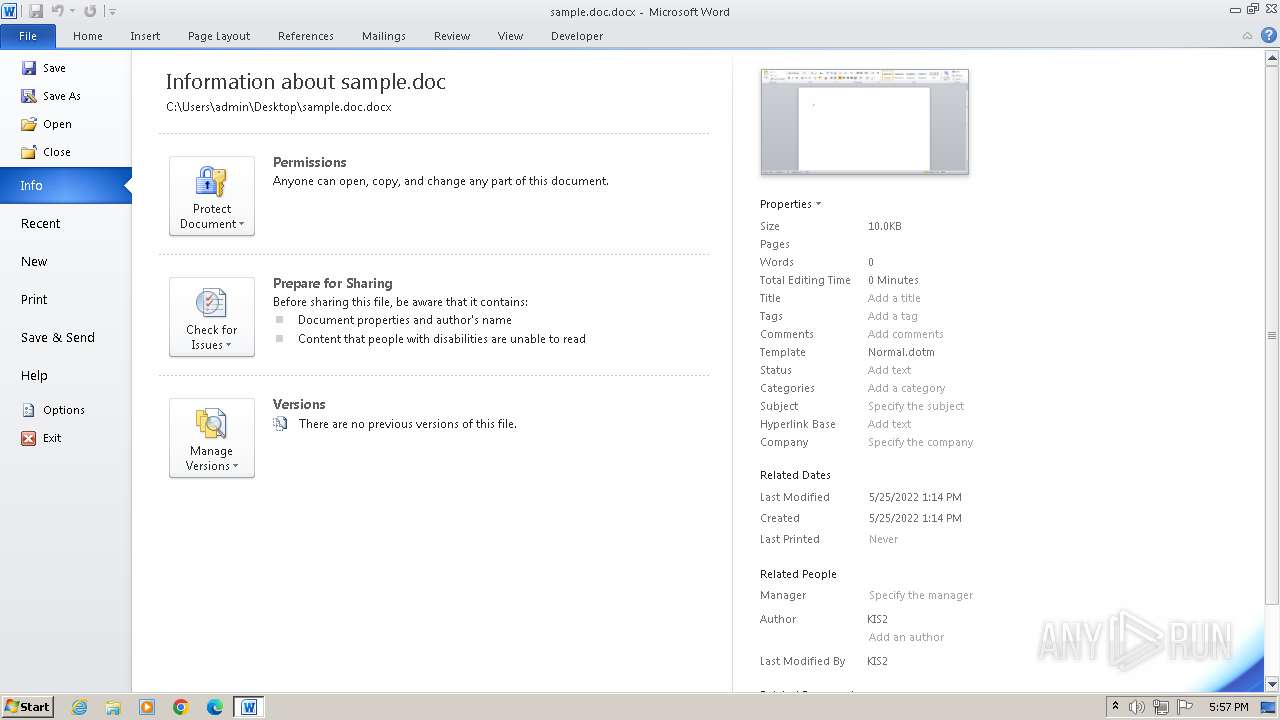1280x720 pixels.
Task: Launch Google Chrome from the taskbar
Action: point(181,707)
